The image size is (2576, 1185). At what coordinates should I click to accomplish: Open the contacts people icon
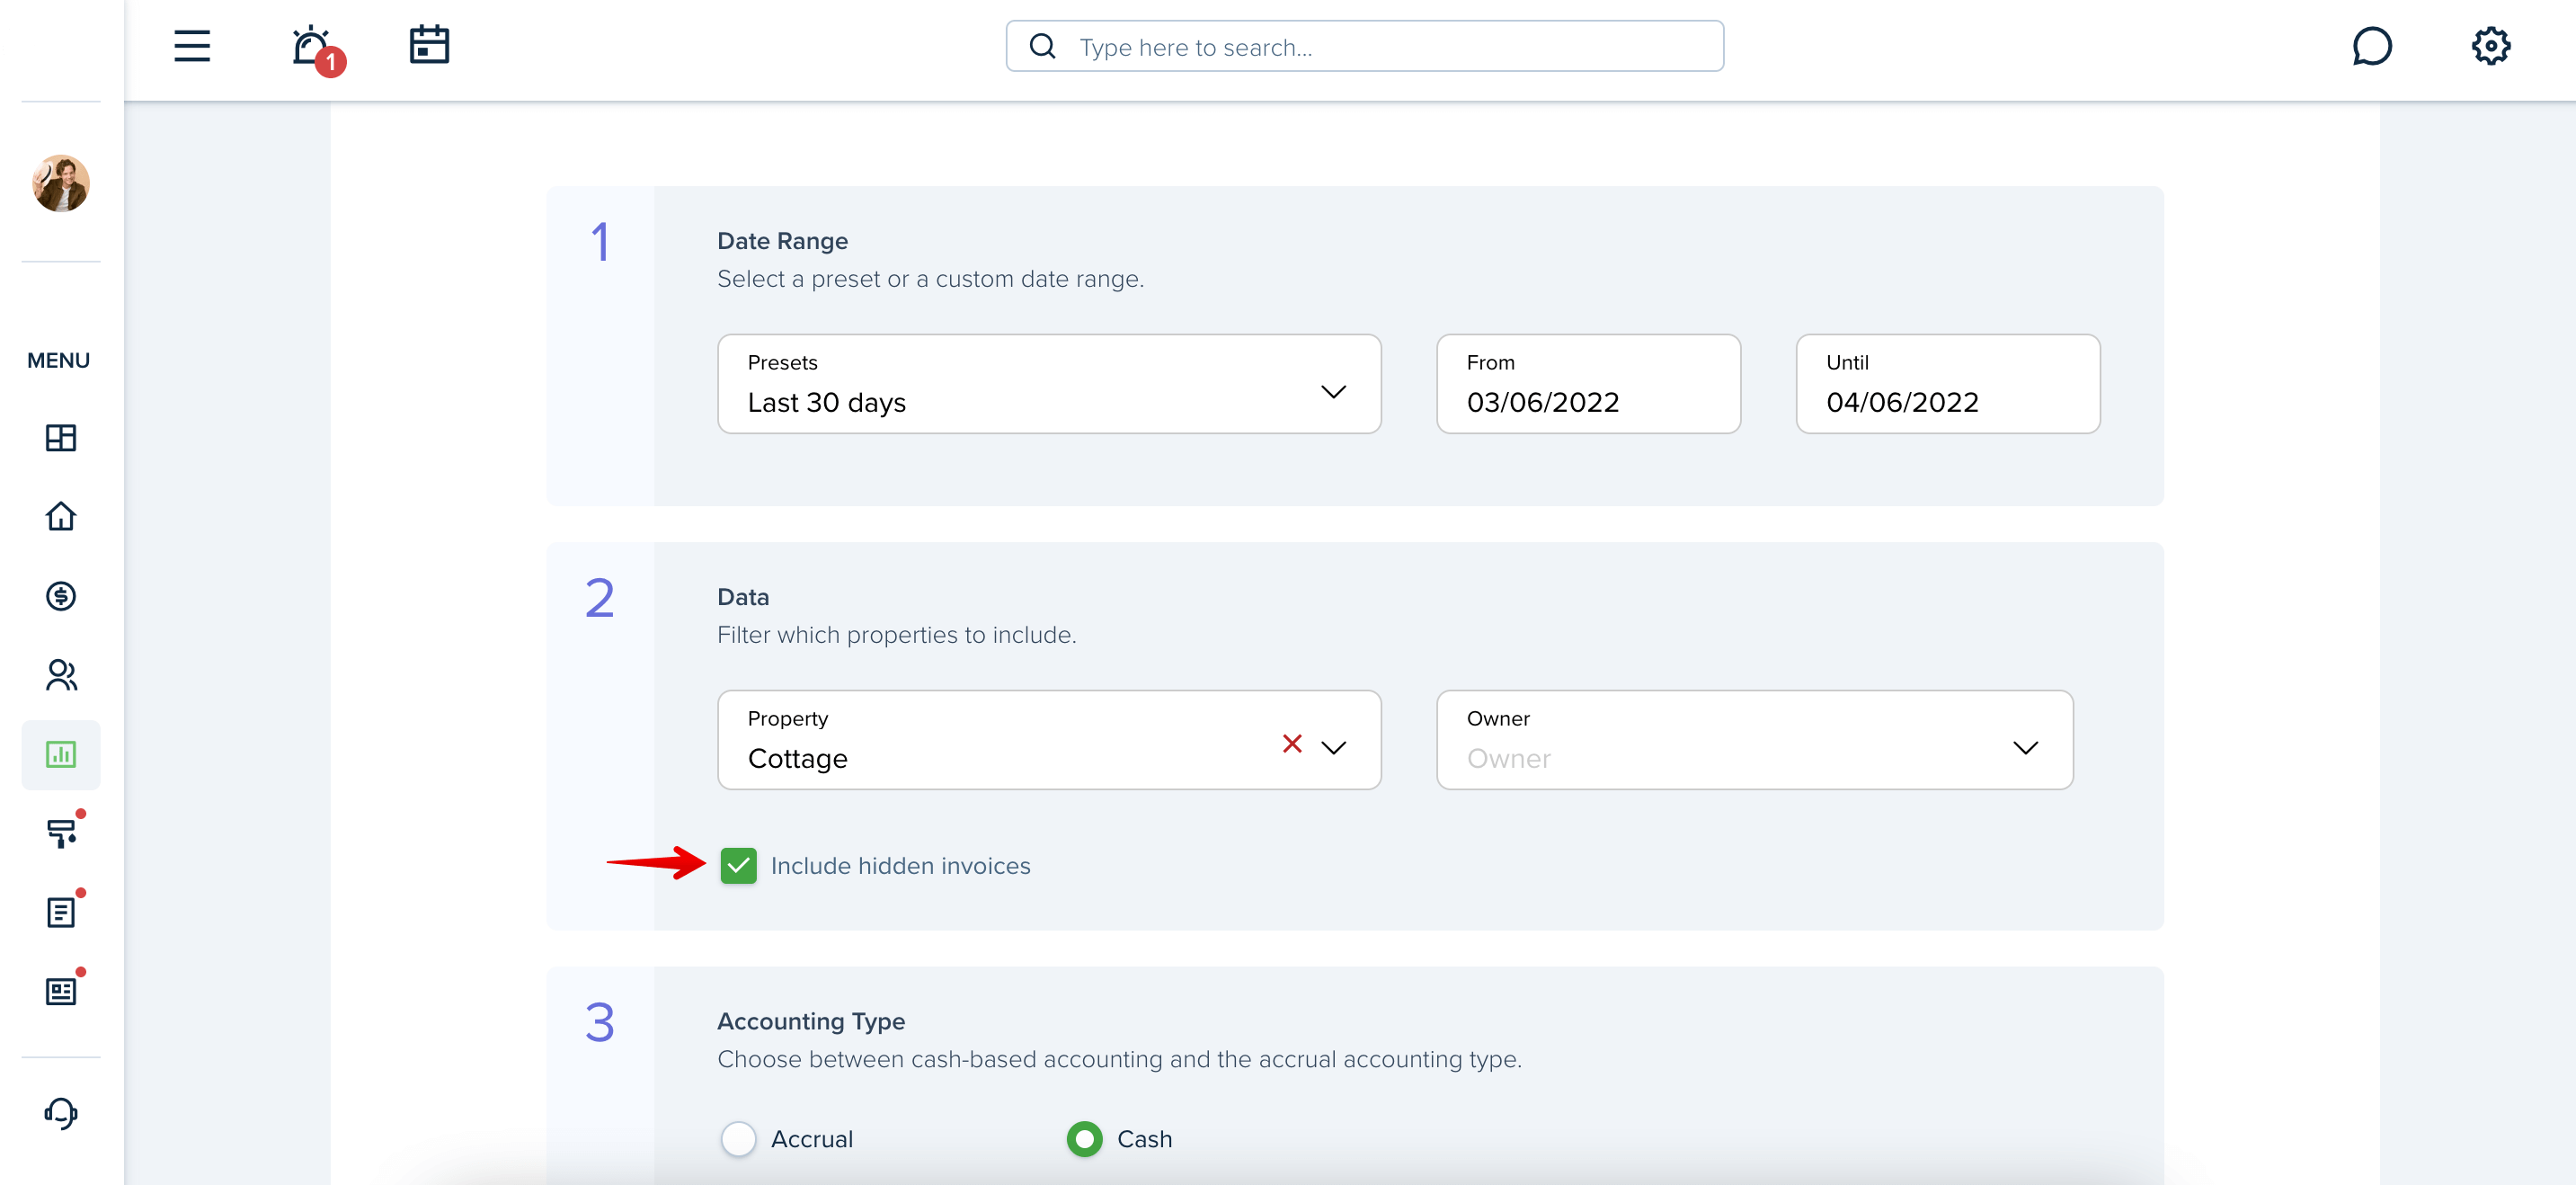pos(61,675)
